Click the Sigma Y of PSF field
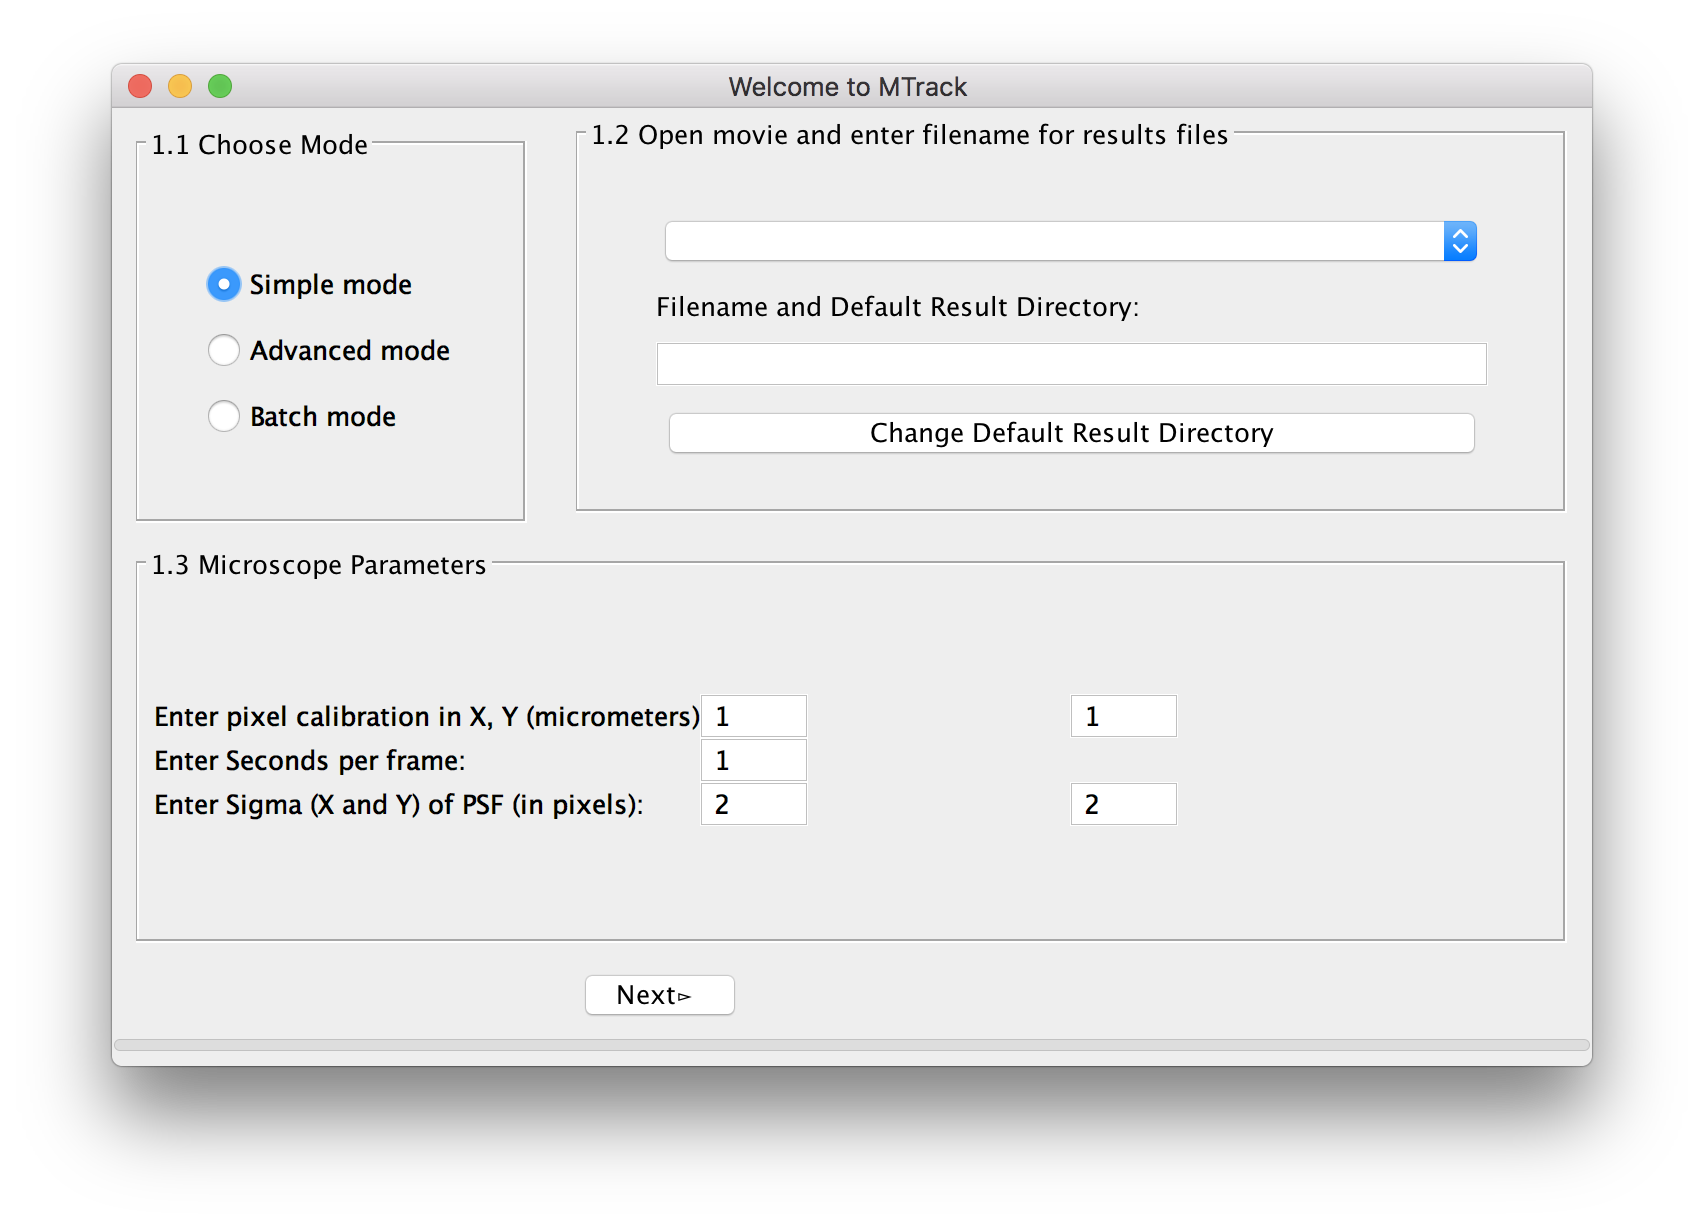 click(1124, 804)
